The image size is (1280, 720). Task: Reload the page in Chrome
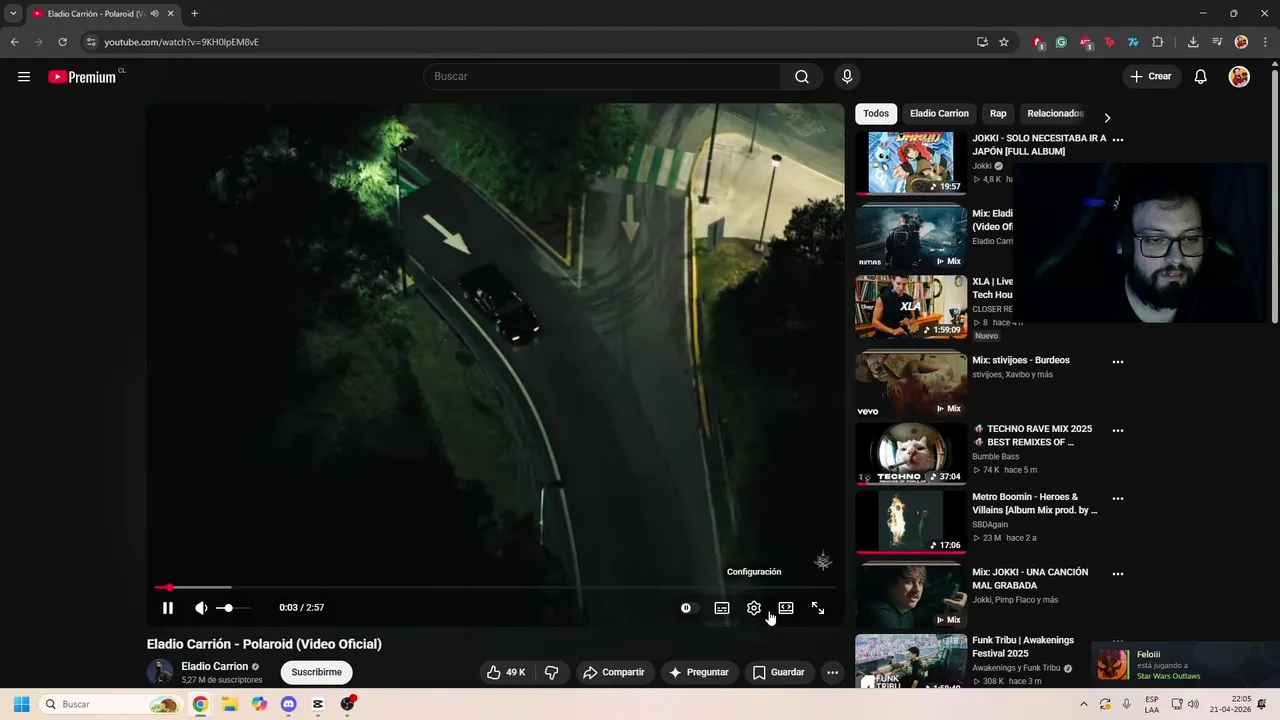[62, 42]
